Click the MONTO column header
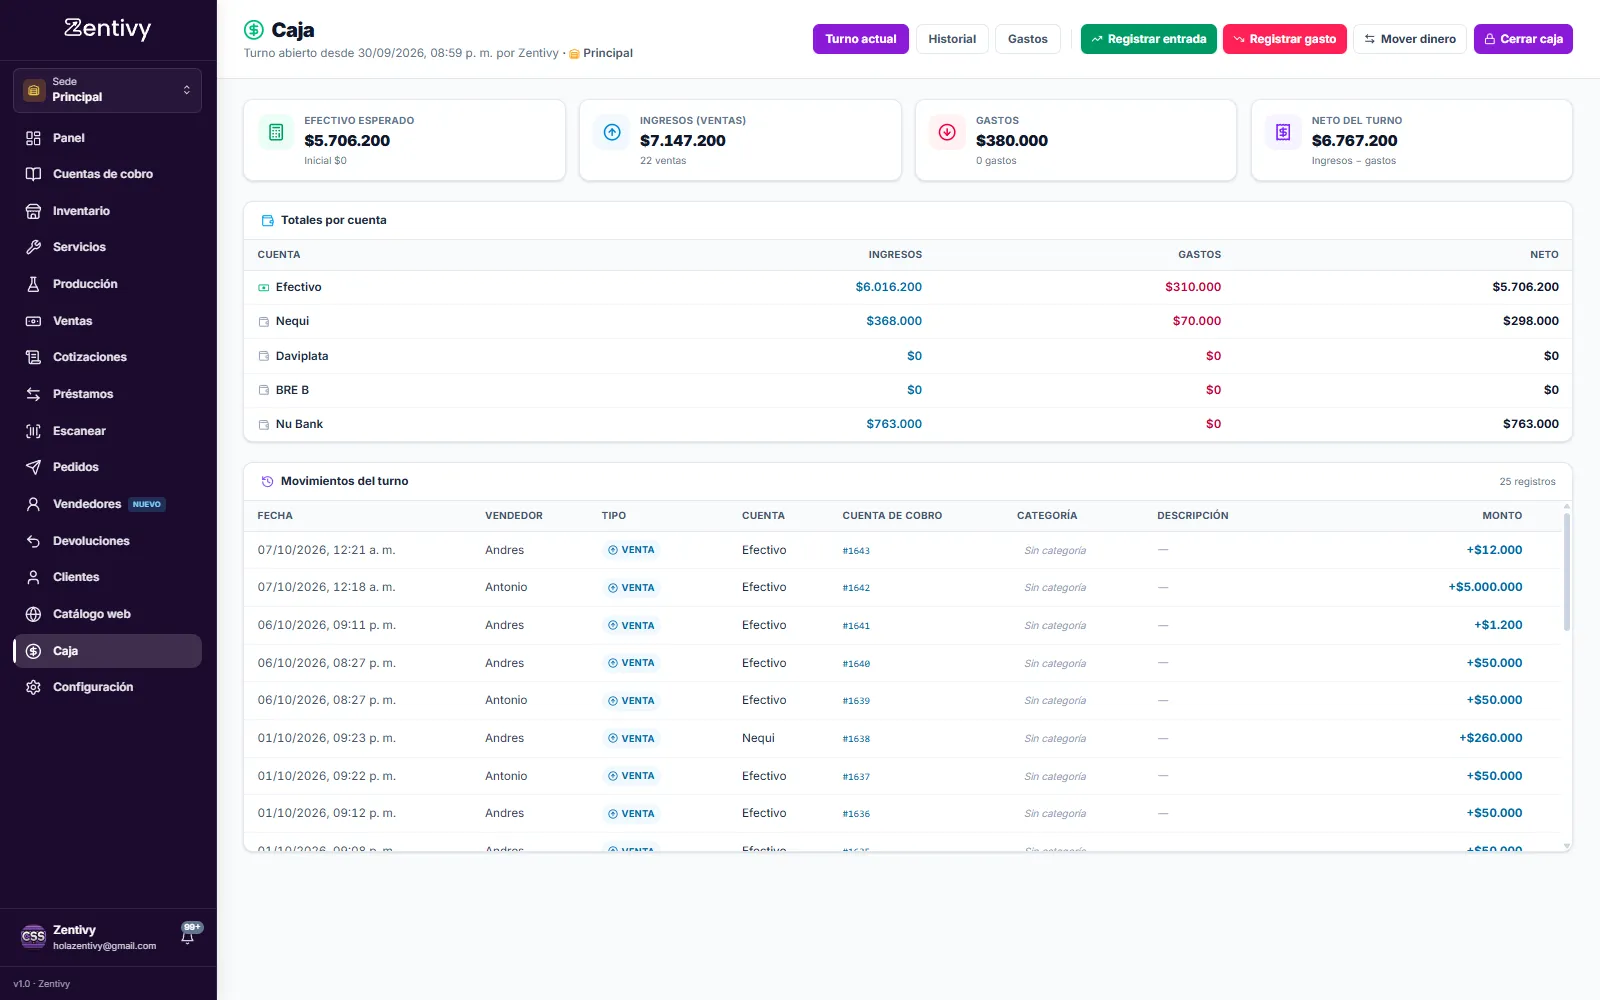This screenshot has height=1000, width=1600. coord(1502,516)
